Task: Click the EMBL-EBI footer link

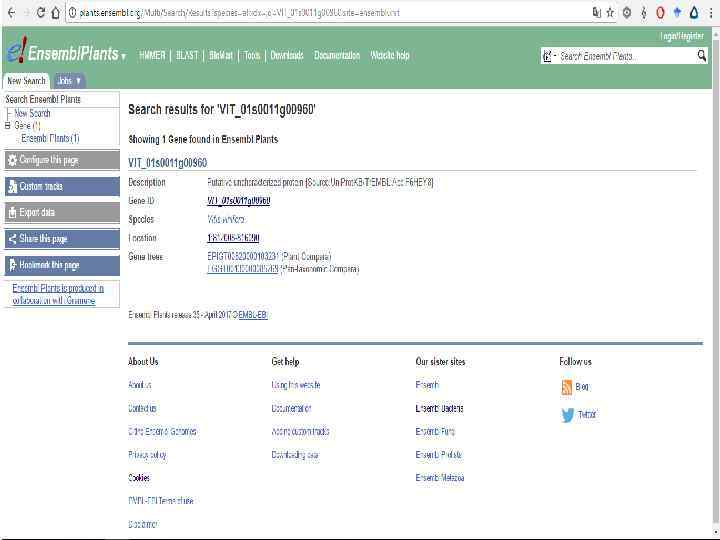Action: [x=253, y=315]
